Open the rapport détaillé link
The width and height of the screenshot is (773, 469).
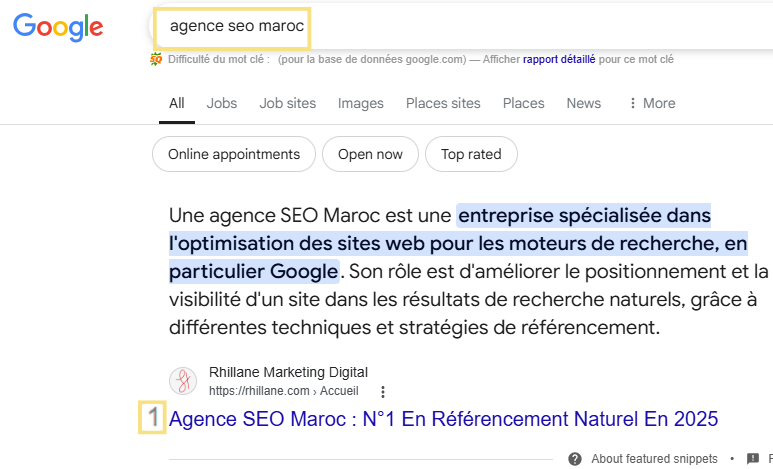(x=559, y=59)
